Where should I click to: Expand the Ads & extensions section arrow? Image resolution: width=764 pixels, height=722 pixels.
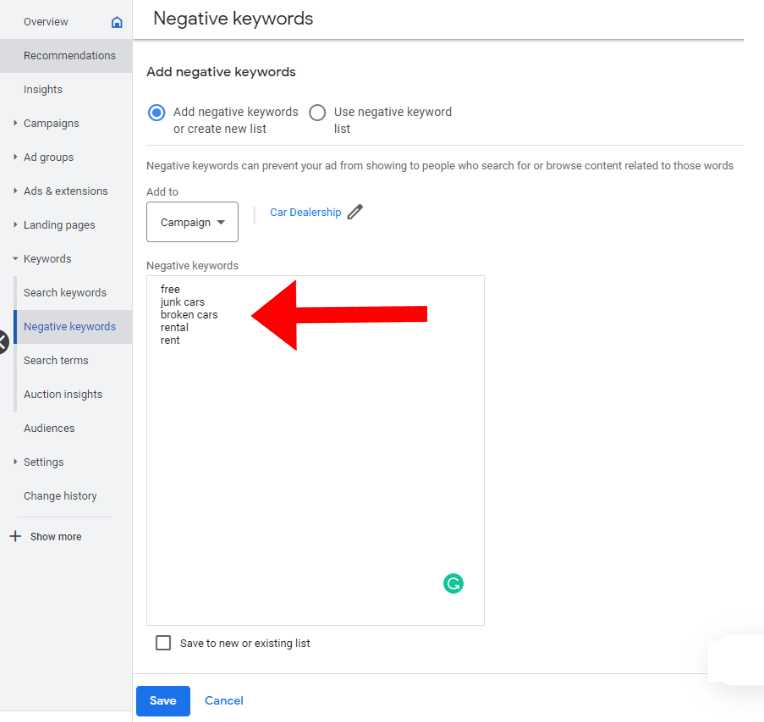15,191
